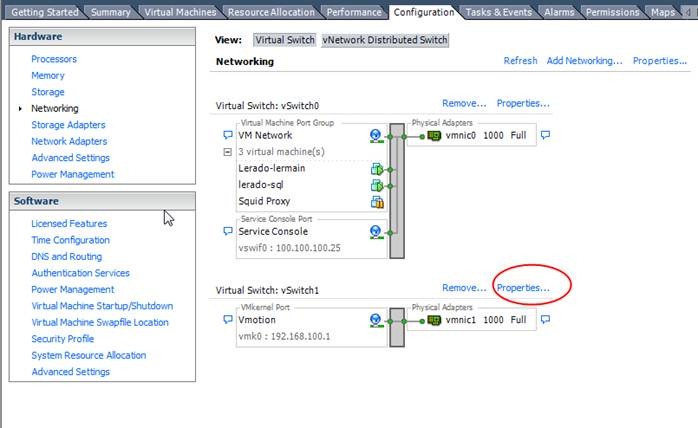
Task: Select the Lerado-lermain VM name
Action: [272, 168]
